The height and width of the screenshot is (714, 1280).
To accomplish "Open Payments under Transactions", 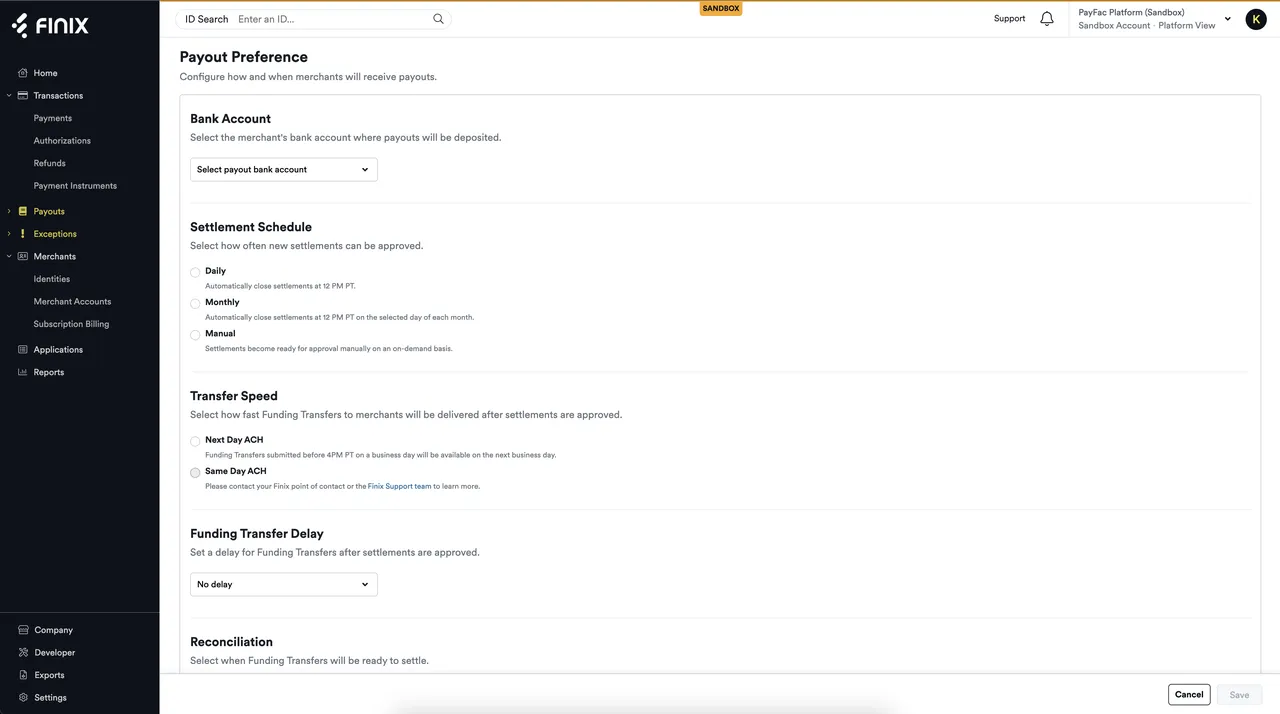I will (53, 118).
